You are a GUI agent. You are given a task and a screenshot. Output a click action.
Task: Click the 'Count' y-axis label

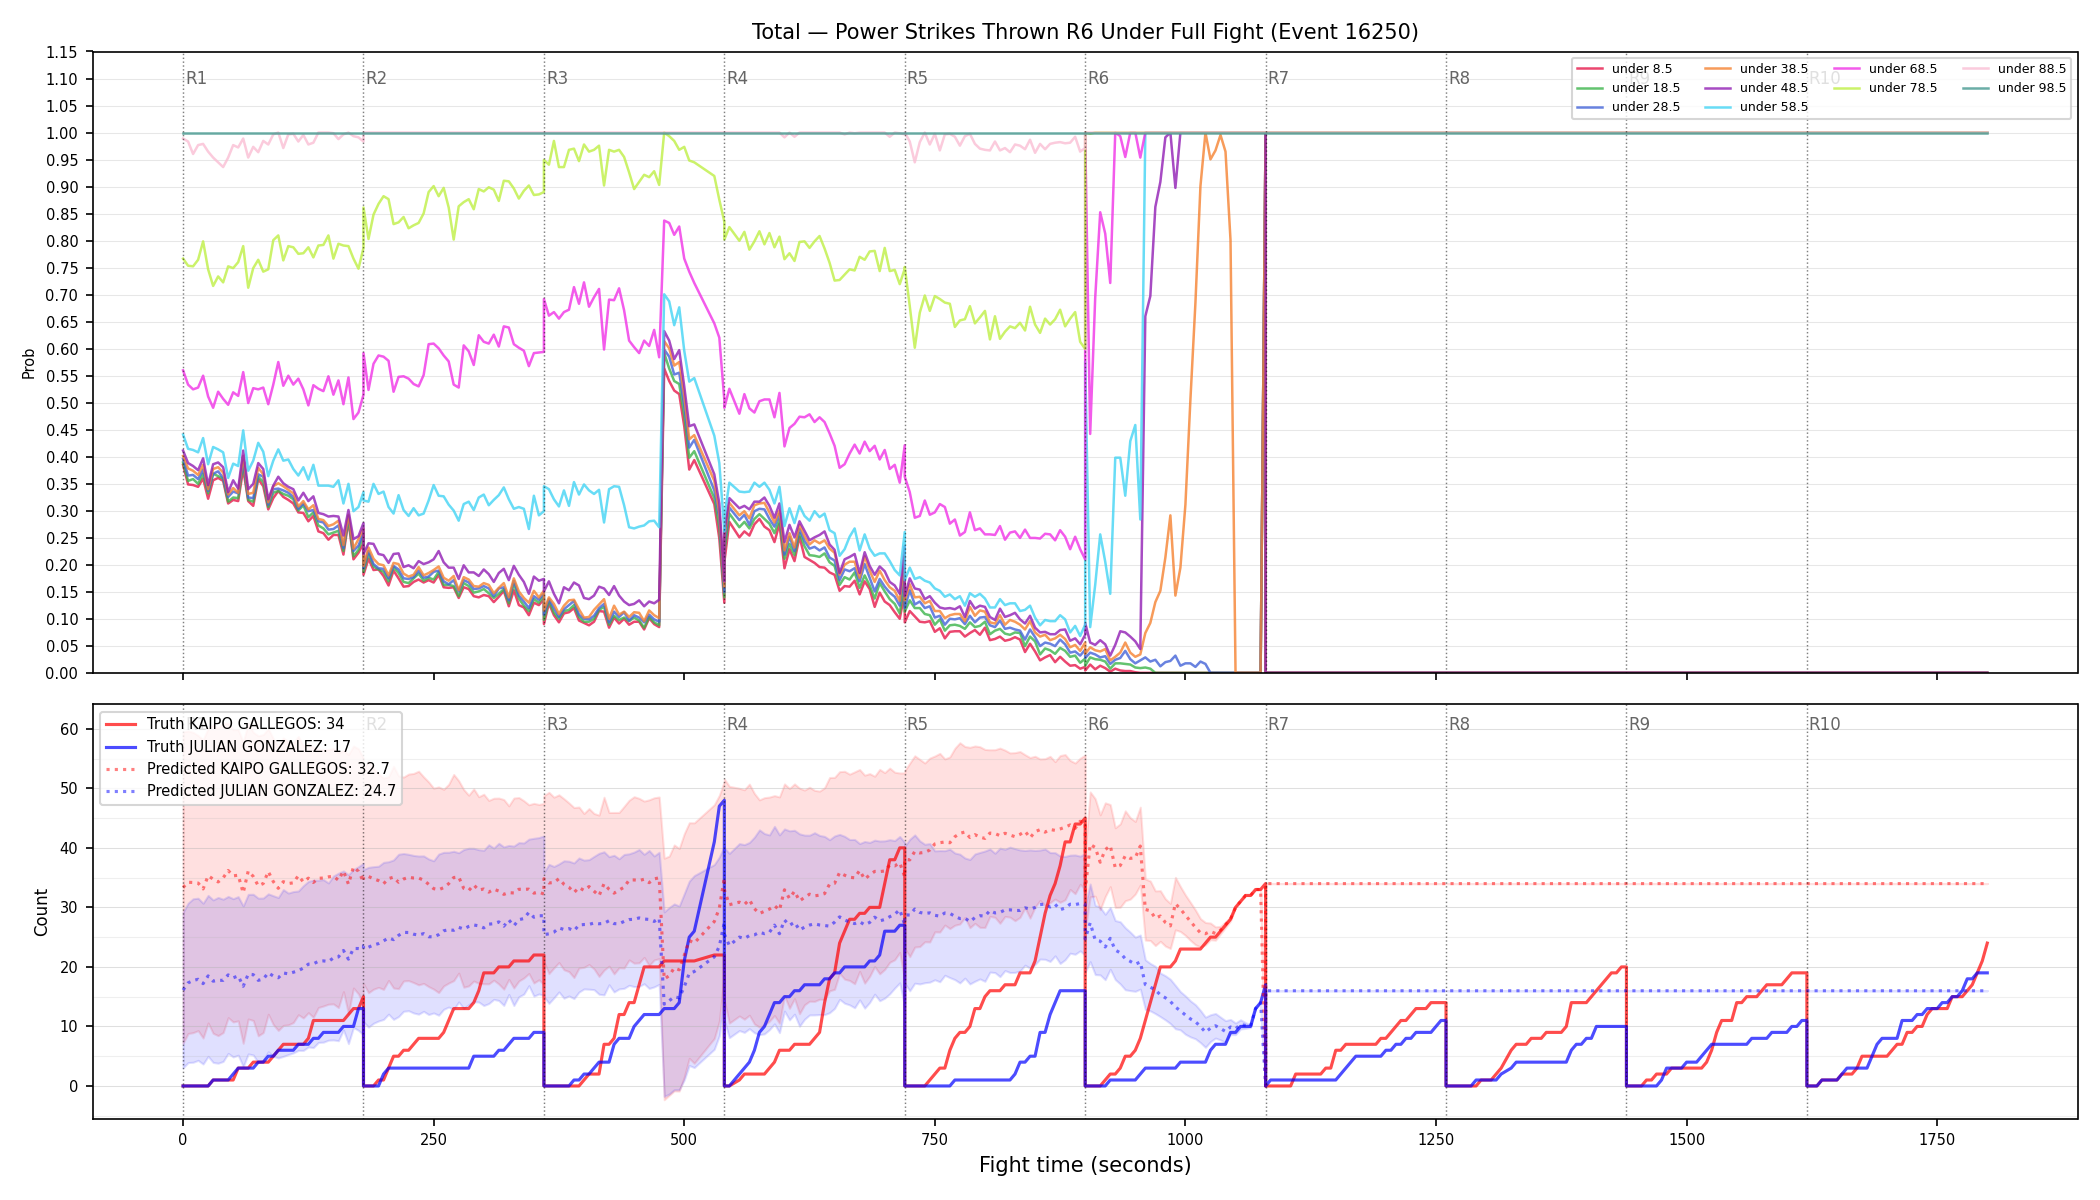(41, 912)
